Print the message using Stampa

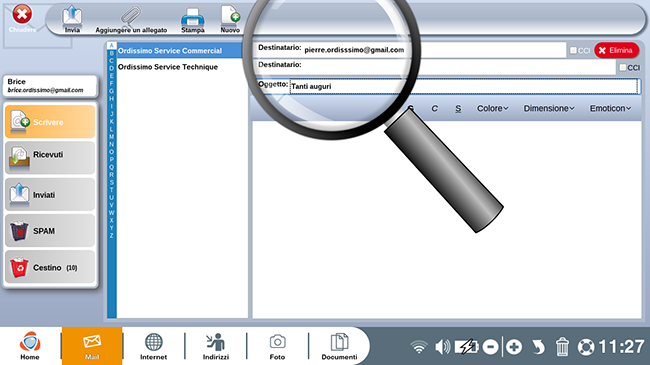click(x=192, y=20)
